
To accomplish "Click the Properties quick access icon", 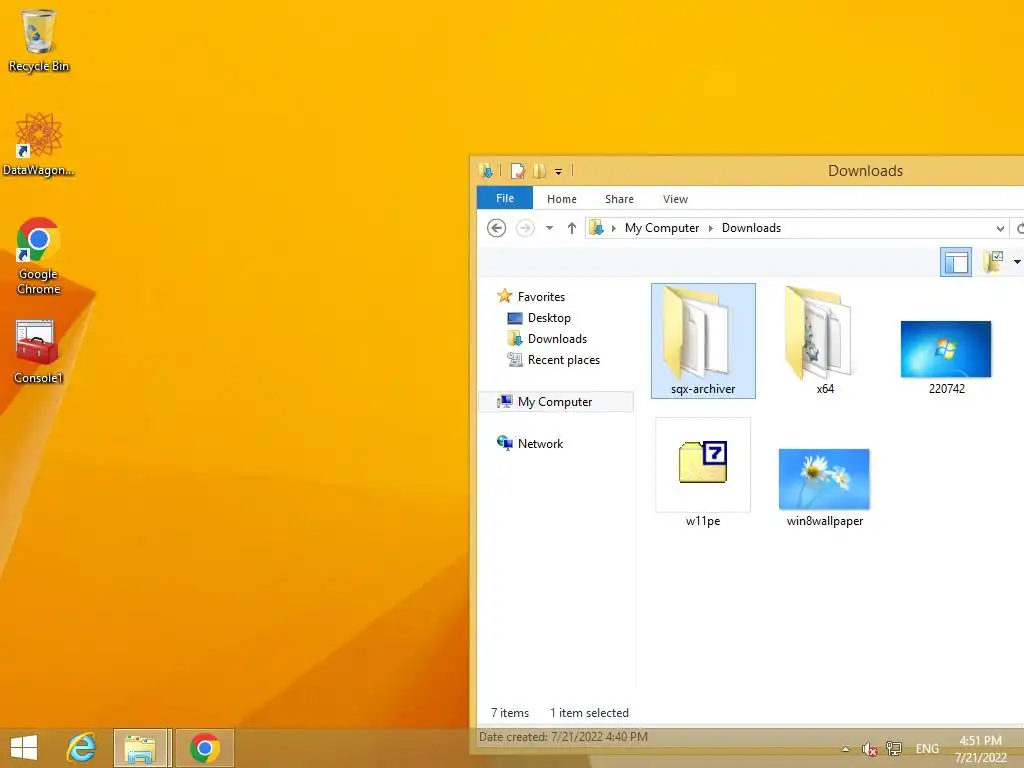I will click(517, 171).
